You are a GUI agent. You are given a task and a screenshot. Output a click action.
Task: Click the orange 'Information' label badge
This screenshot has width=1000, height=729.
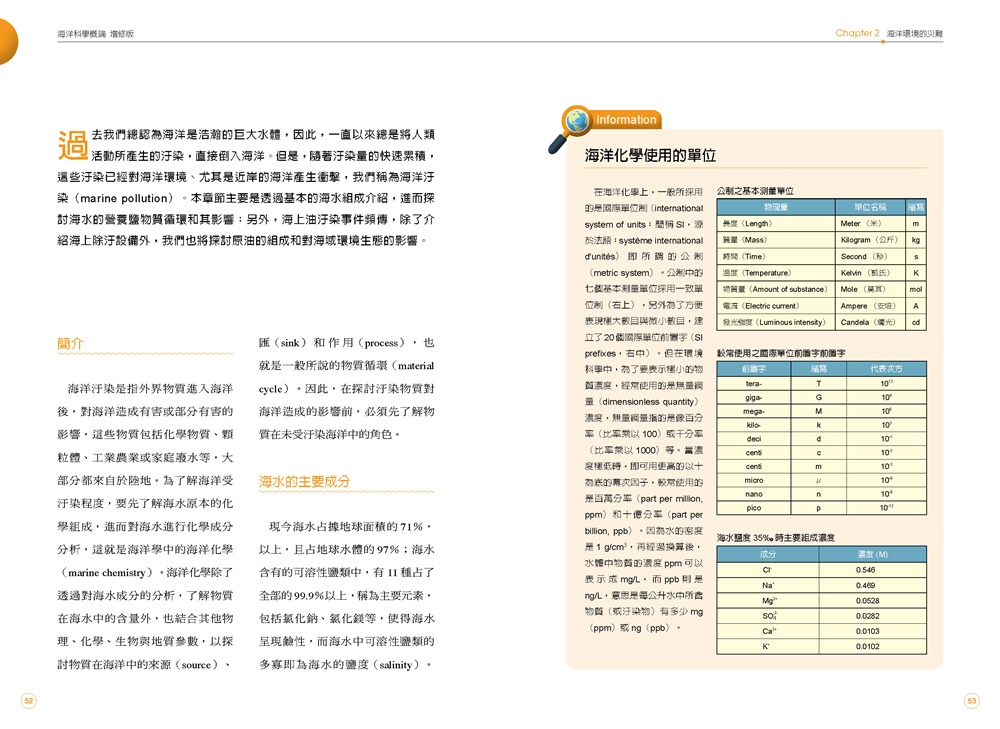click(x=626, y=120)
